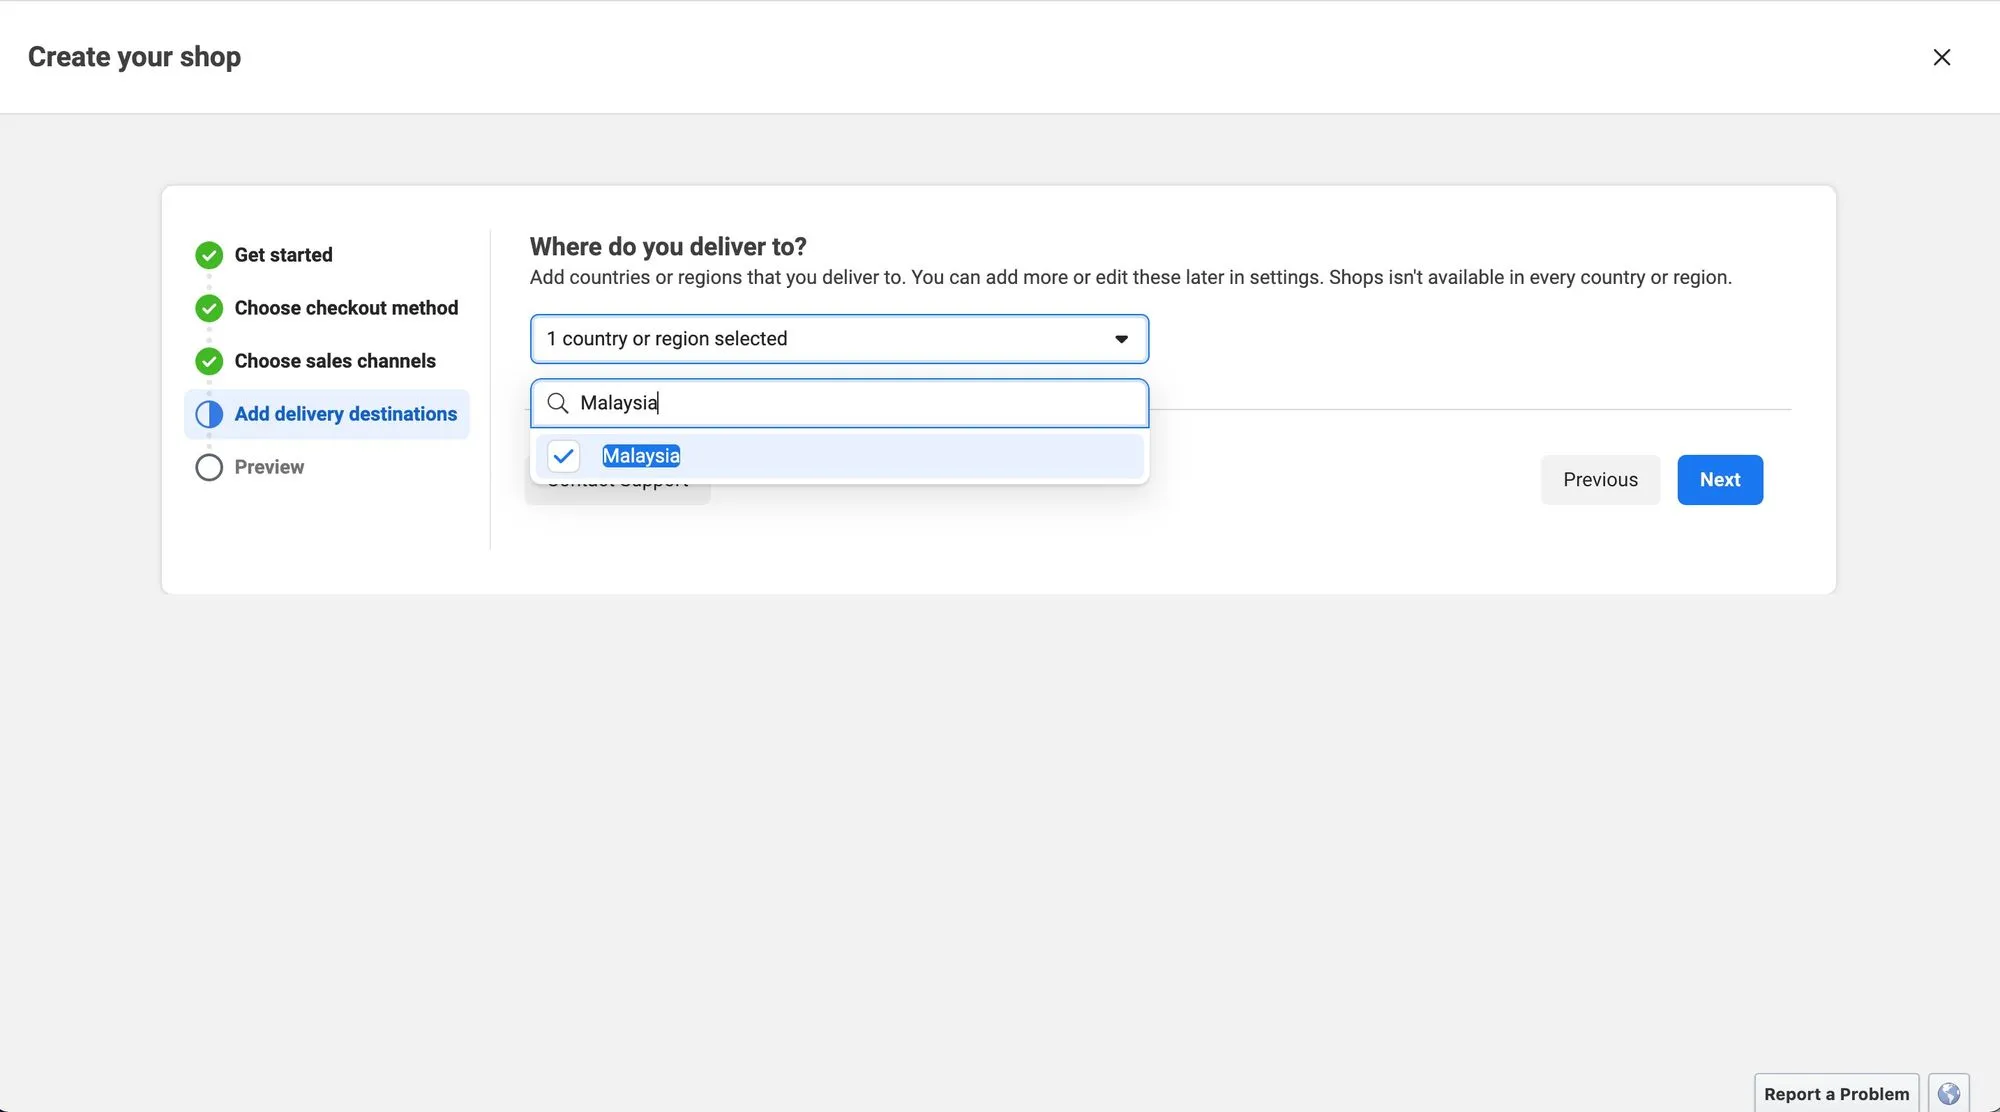Click Report a Problem button

tap(1836, 1093)
